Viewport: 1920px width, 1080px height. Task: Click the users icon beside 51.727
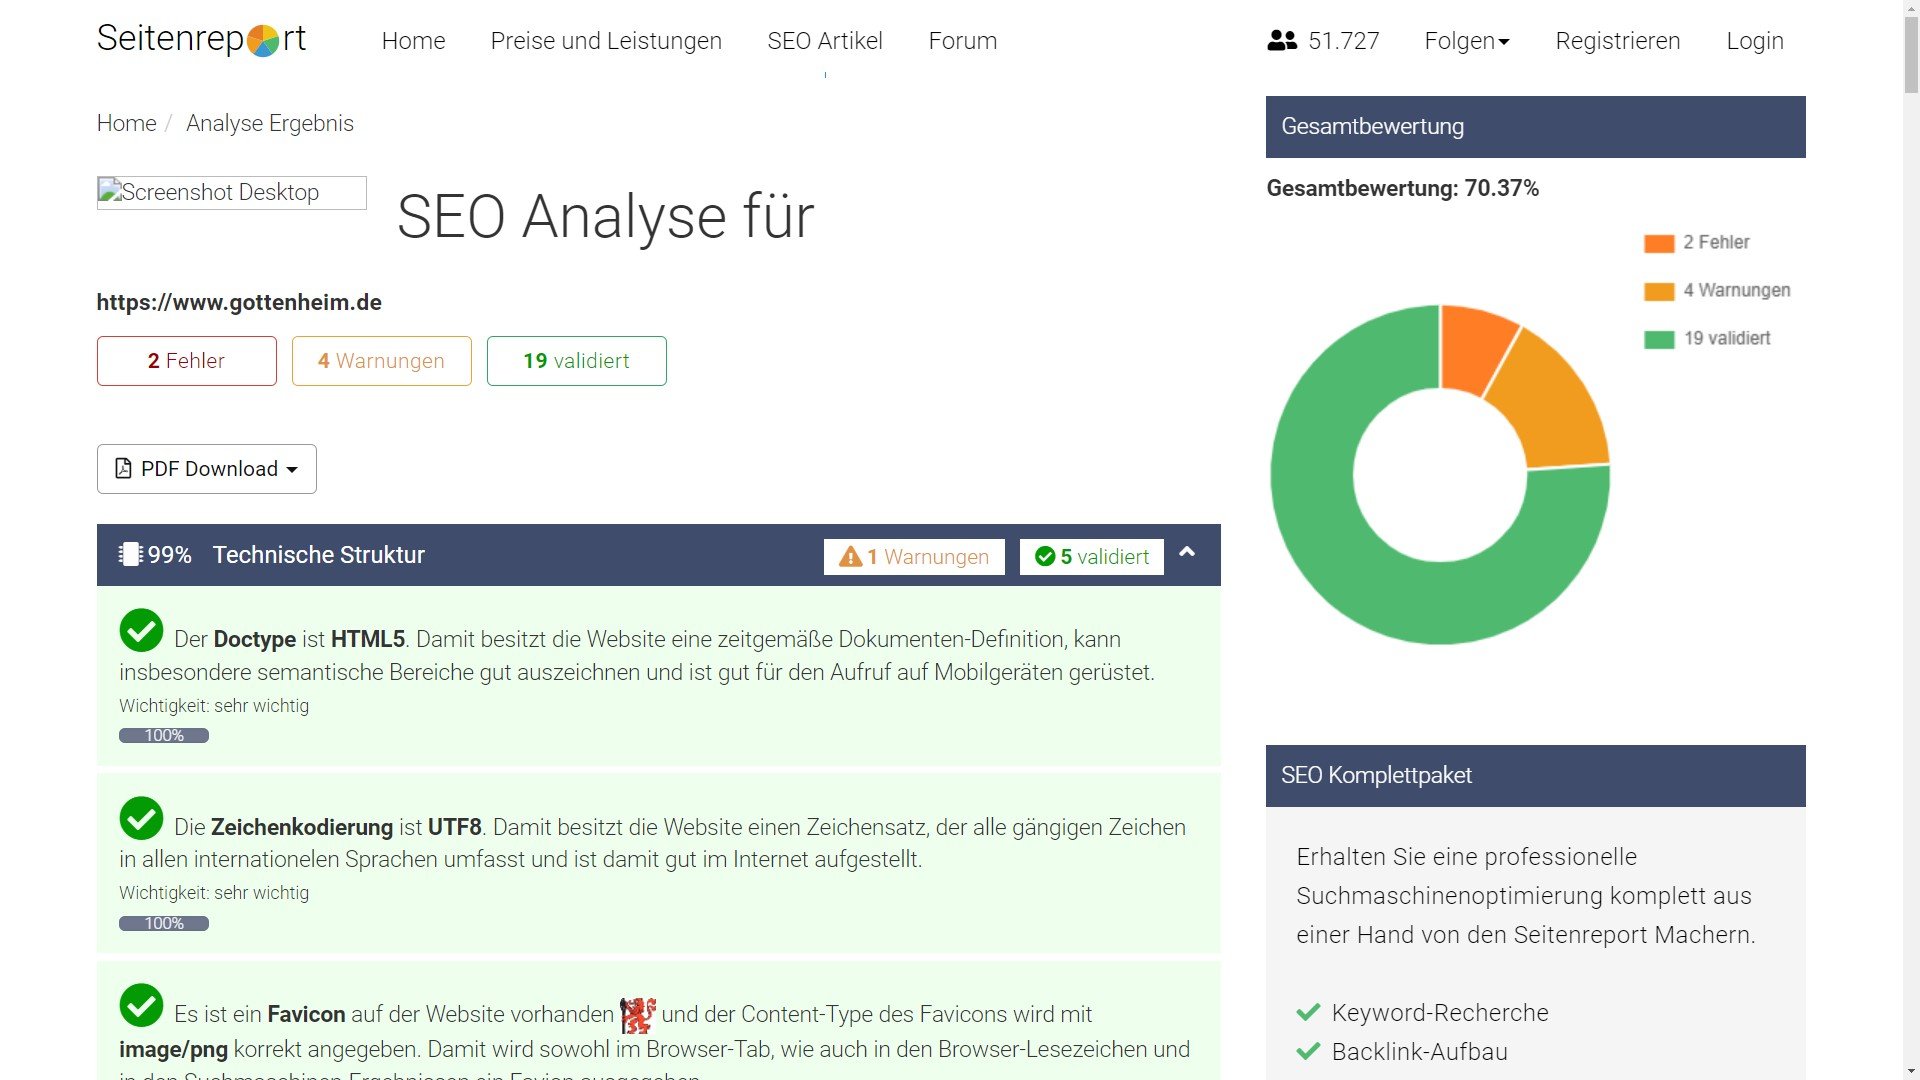1281,41
